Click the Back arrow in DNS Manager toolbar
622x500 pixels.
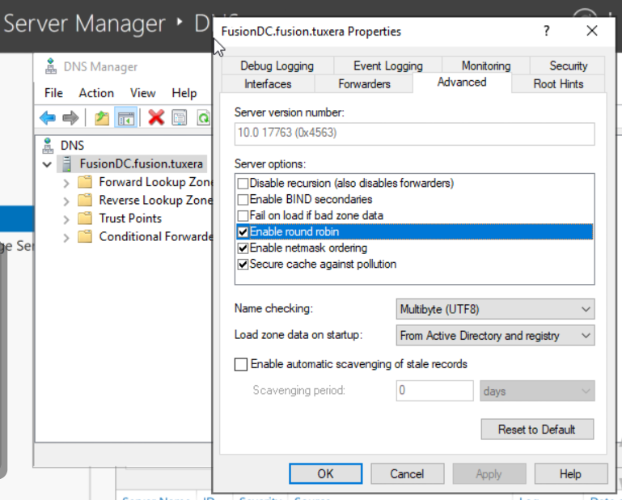pos(47,118)
